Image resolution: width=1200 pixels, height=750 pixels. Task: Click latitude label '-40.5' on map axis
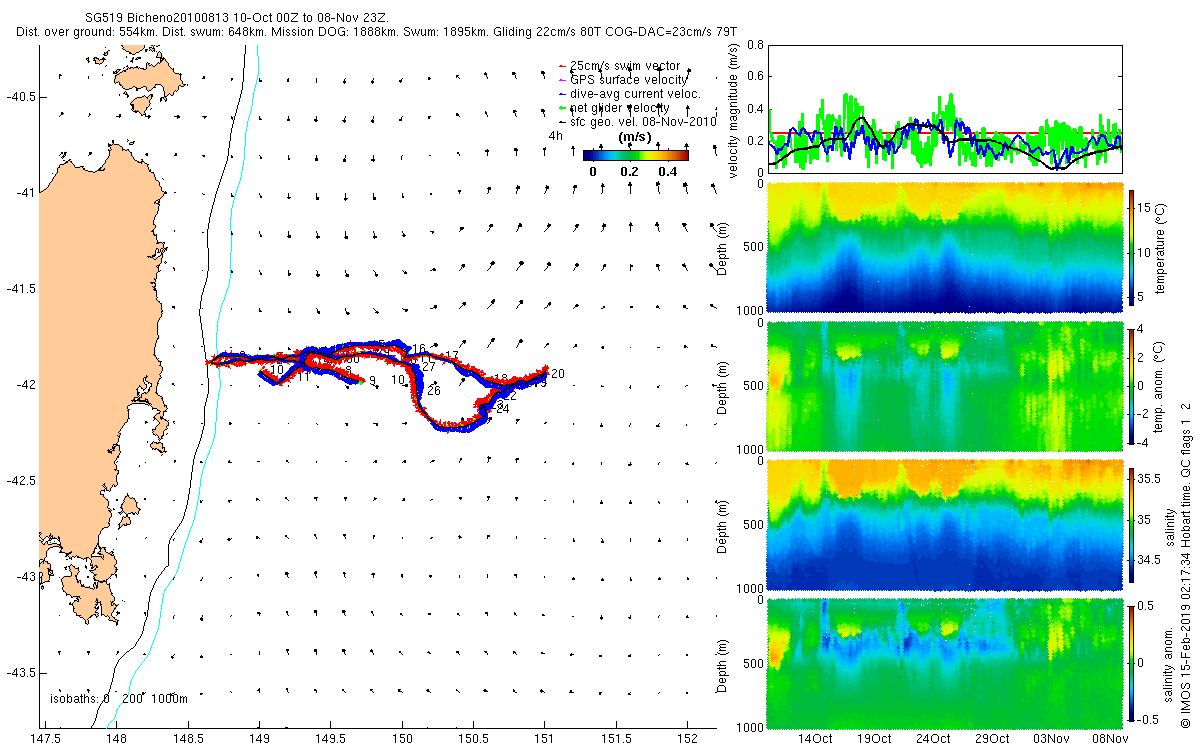[x=19, y=96]
